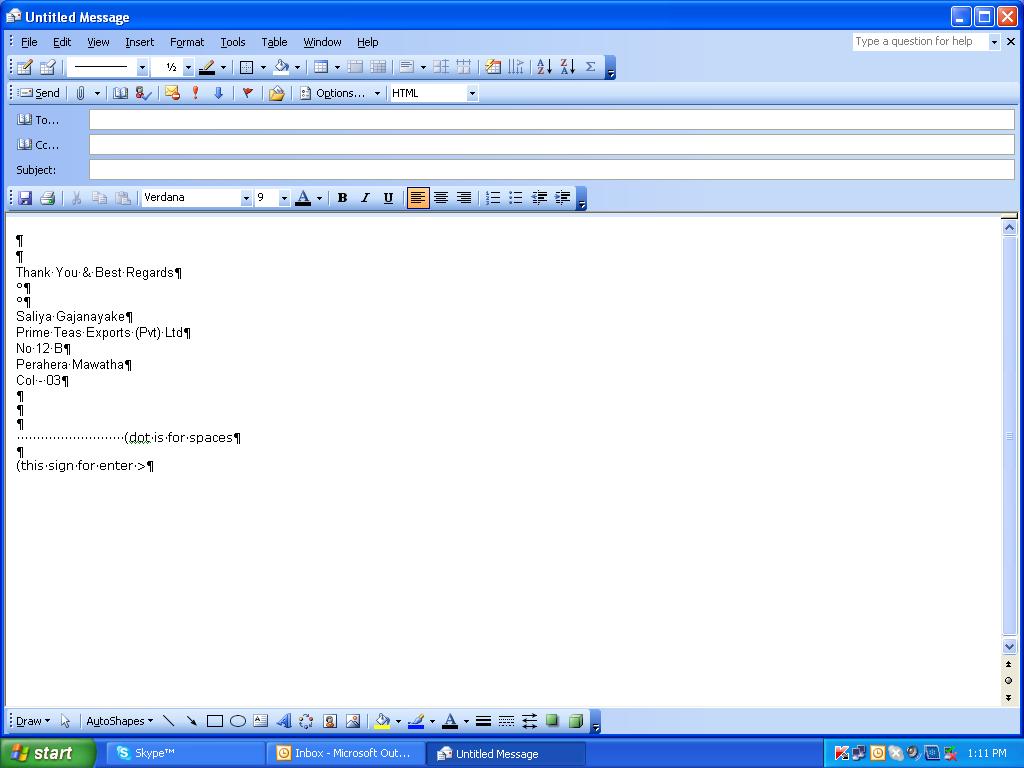Click Decrease Indent icon
Viewport: 1024px width, 768px height.
(x=539, y=198)
